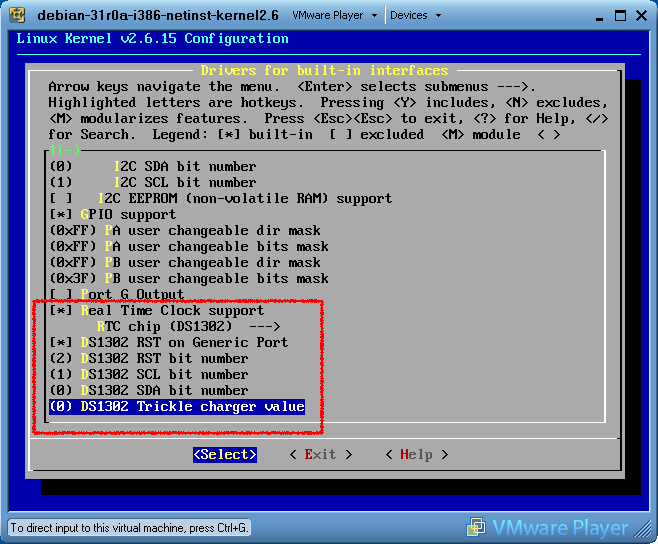
Task: Select DS1302 Trickle charger value entry
Action: (177, 407)
